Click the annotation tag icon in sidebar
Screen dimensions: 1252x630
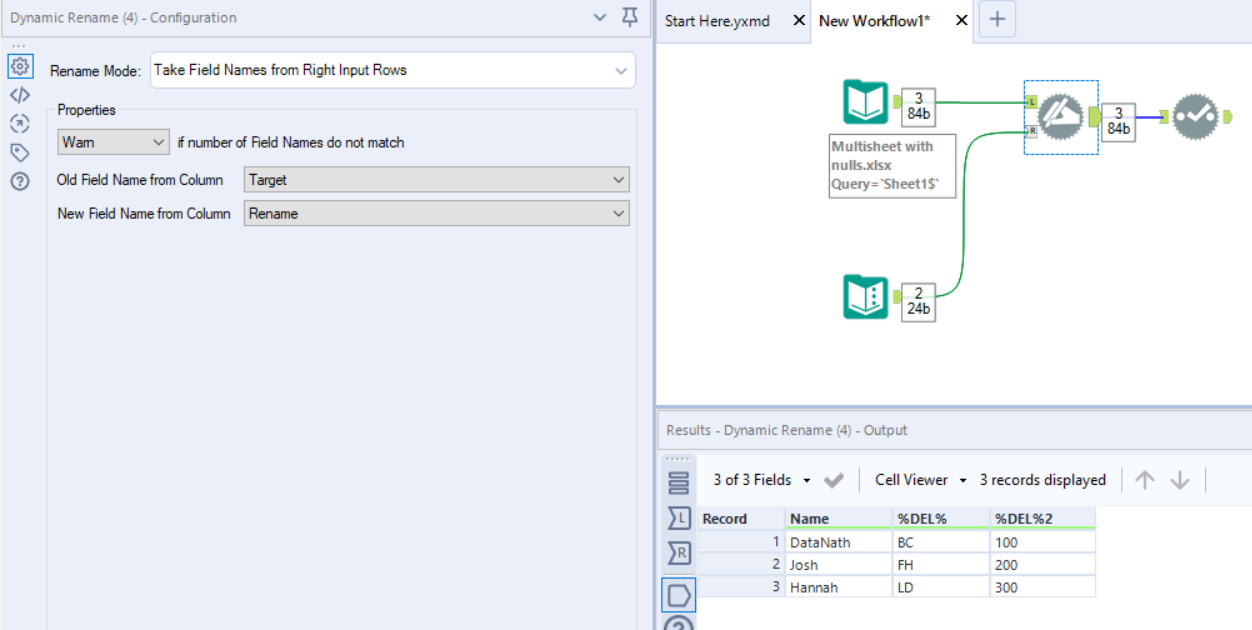pos(20,153)
